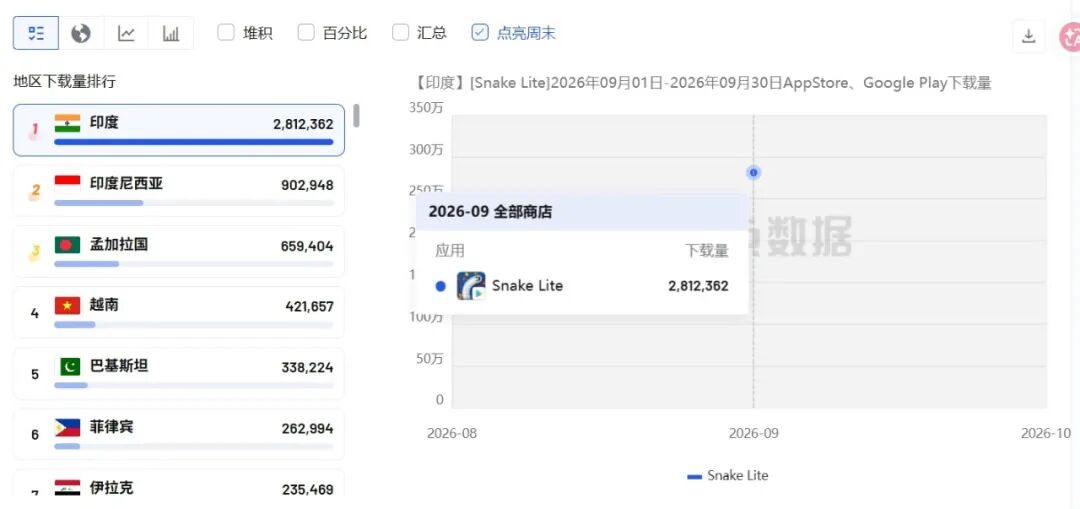The width and height of the screenshot is (1080, 509).
Task: Enable the 堆积 checkbox
Action: pyautogui.click(x=226, y=32)
